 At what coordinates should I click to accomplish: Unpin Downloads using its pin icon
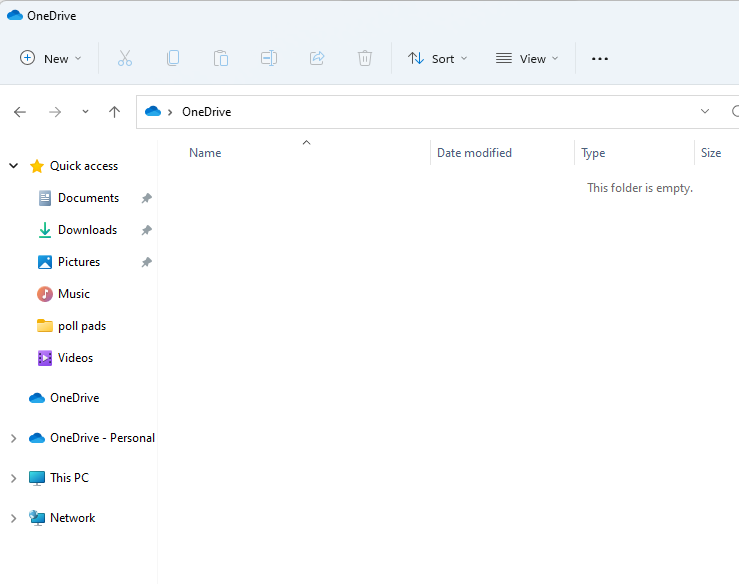(147, 230)
